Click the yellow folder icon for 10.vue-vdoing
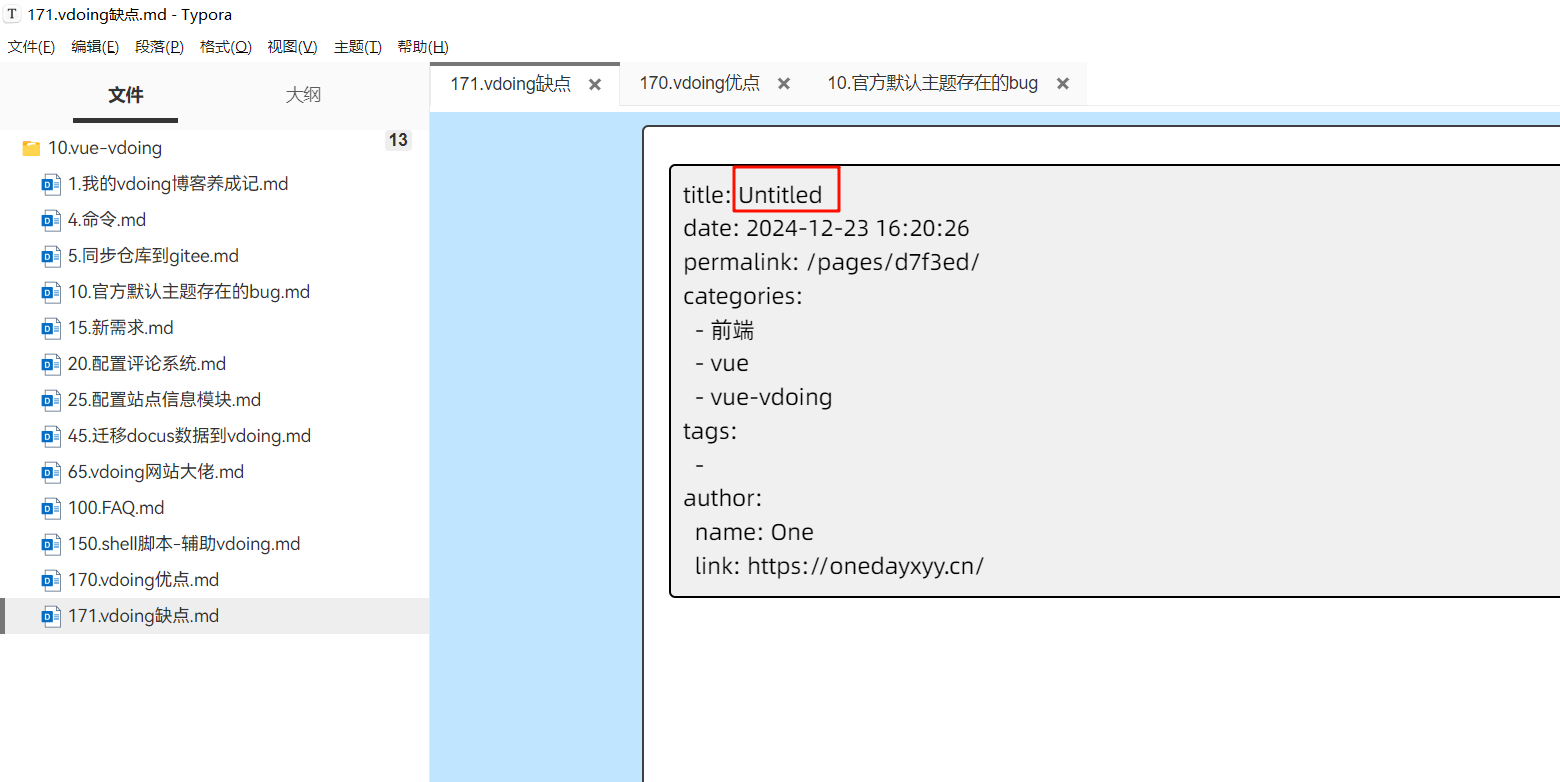The image size is (1560, 782). 31,148
